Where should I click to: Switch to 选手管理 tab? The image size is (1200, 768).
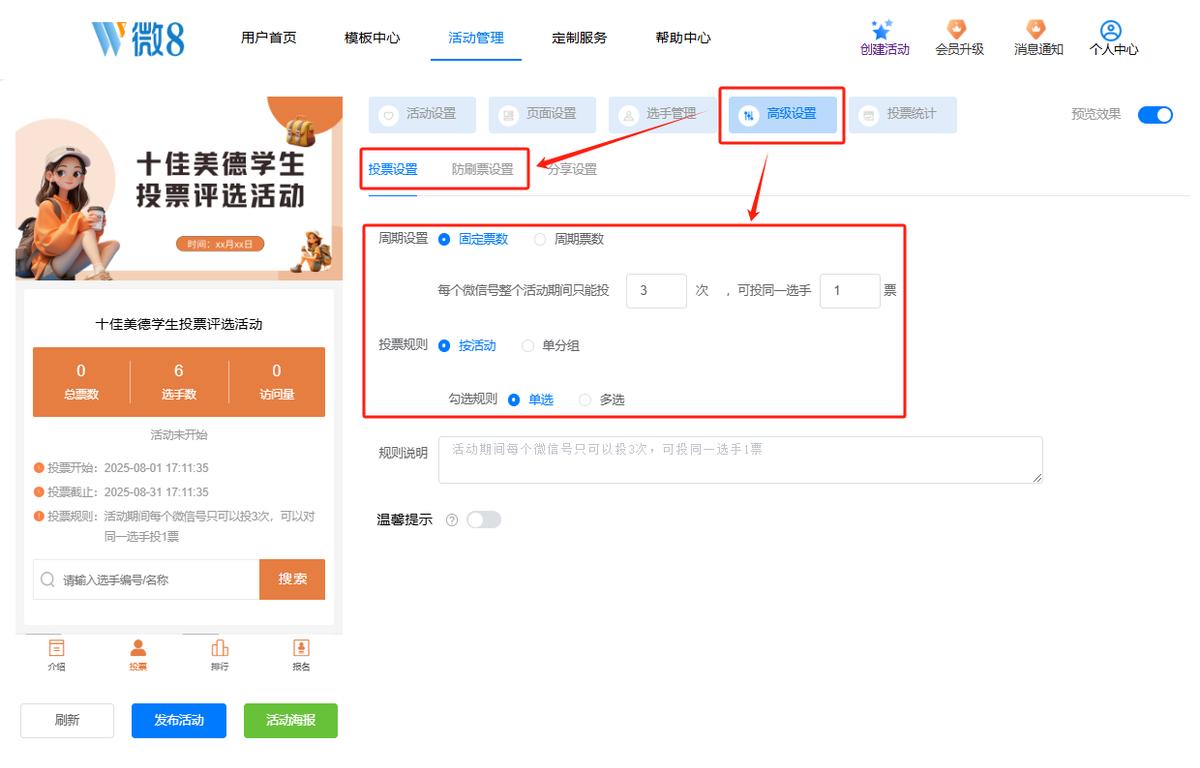click(x=662, y=115)
